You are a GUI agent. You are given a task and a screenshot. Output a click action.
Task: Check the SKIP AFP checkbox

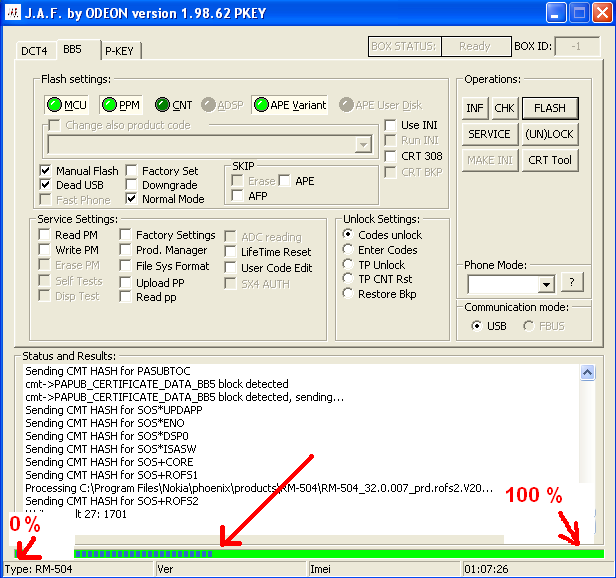coord(237,195)
